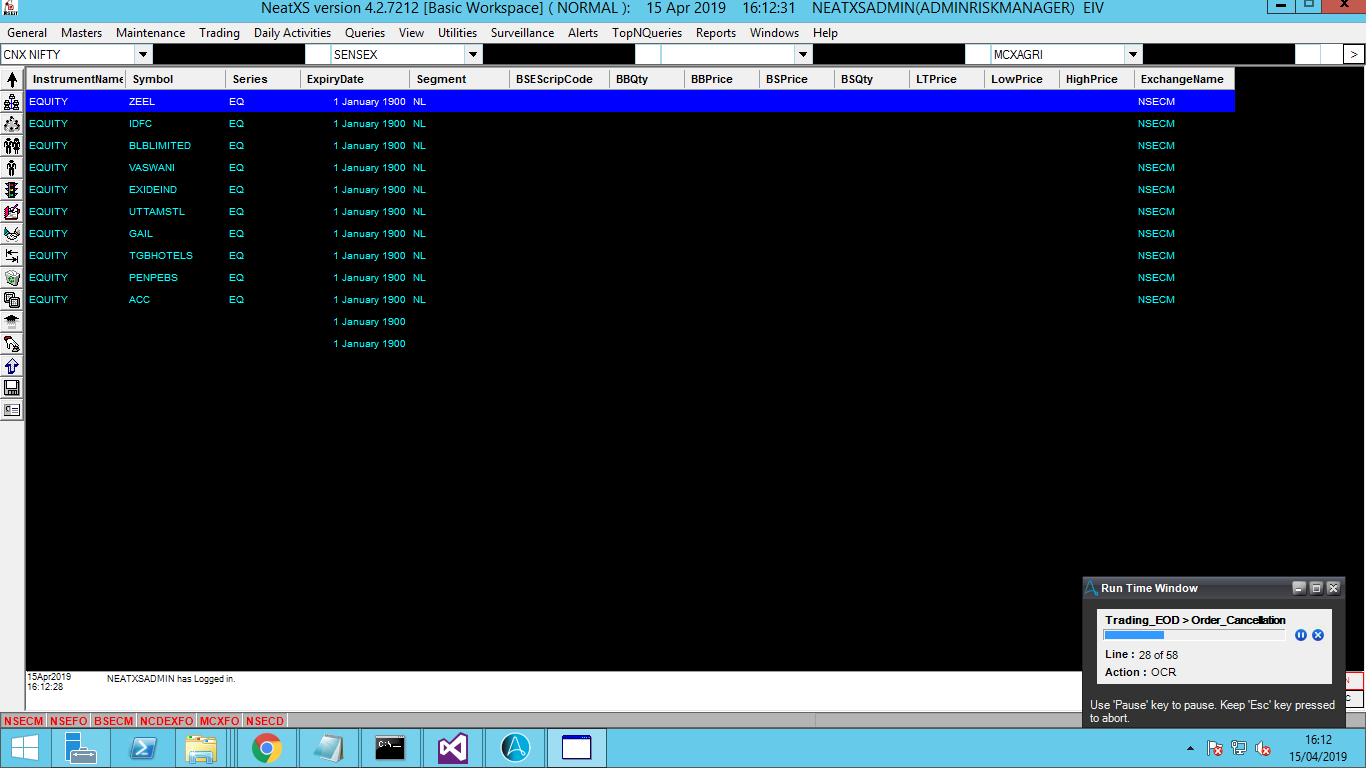Click the opposing left-right arrows icon
The width and height of the screenshot is (1366, 768).
(x=12, y=256)
